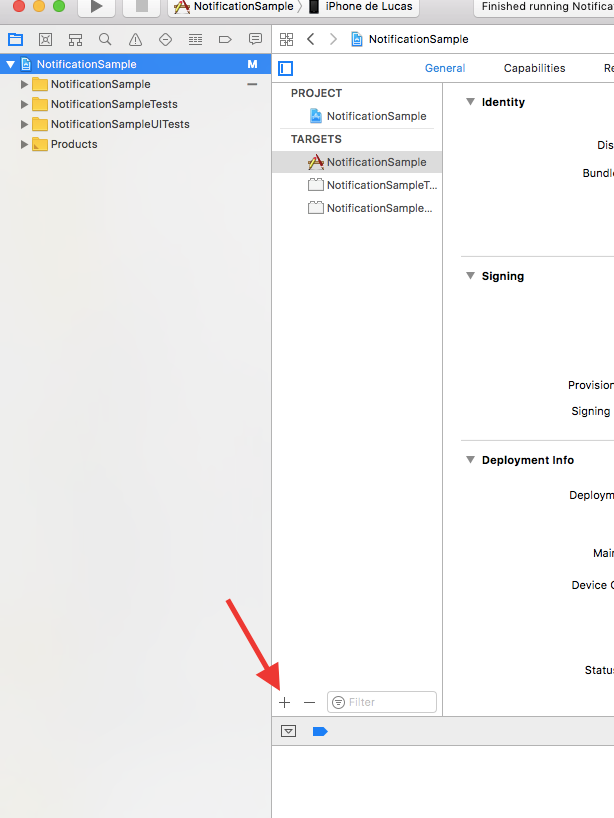The image size is (614, 818).
Task: Click the M source control status badge
Action: point(252,64)
